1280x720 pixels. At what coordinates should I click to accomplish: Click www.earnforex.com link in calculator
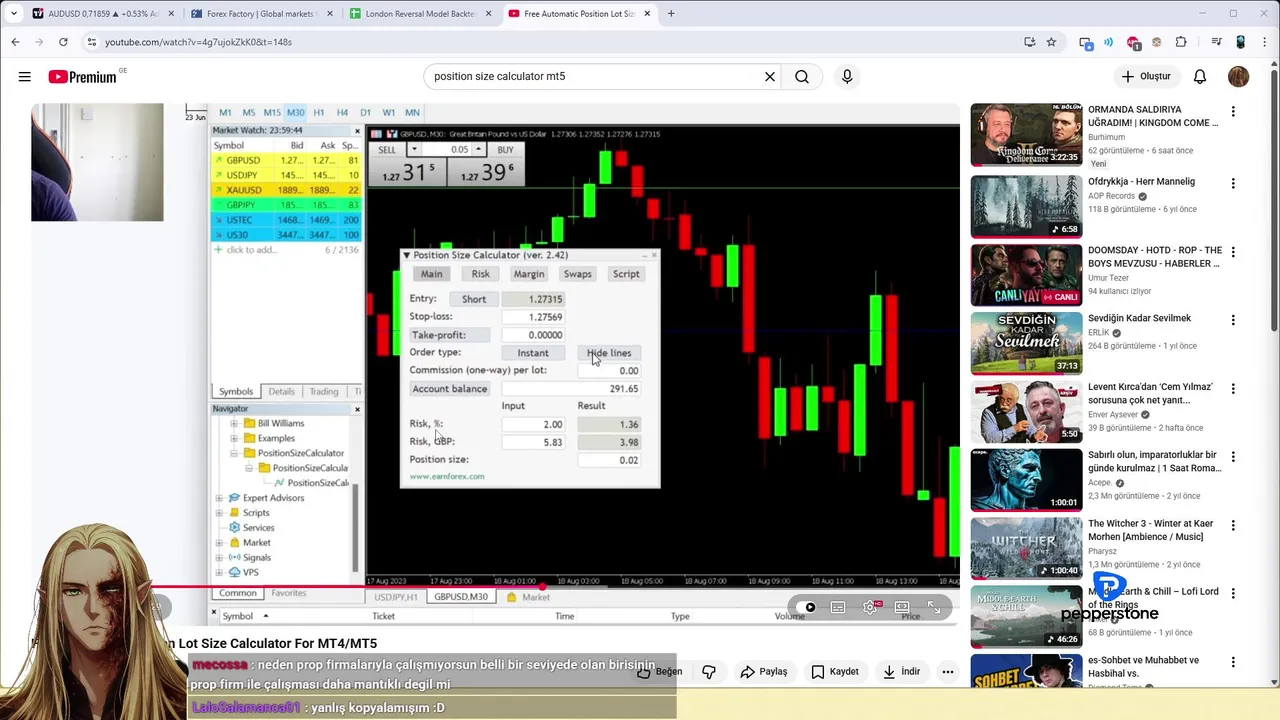pos(447,477)
